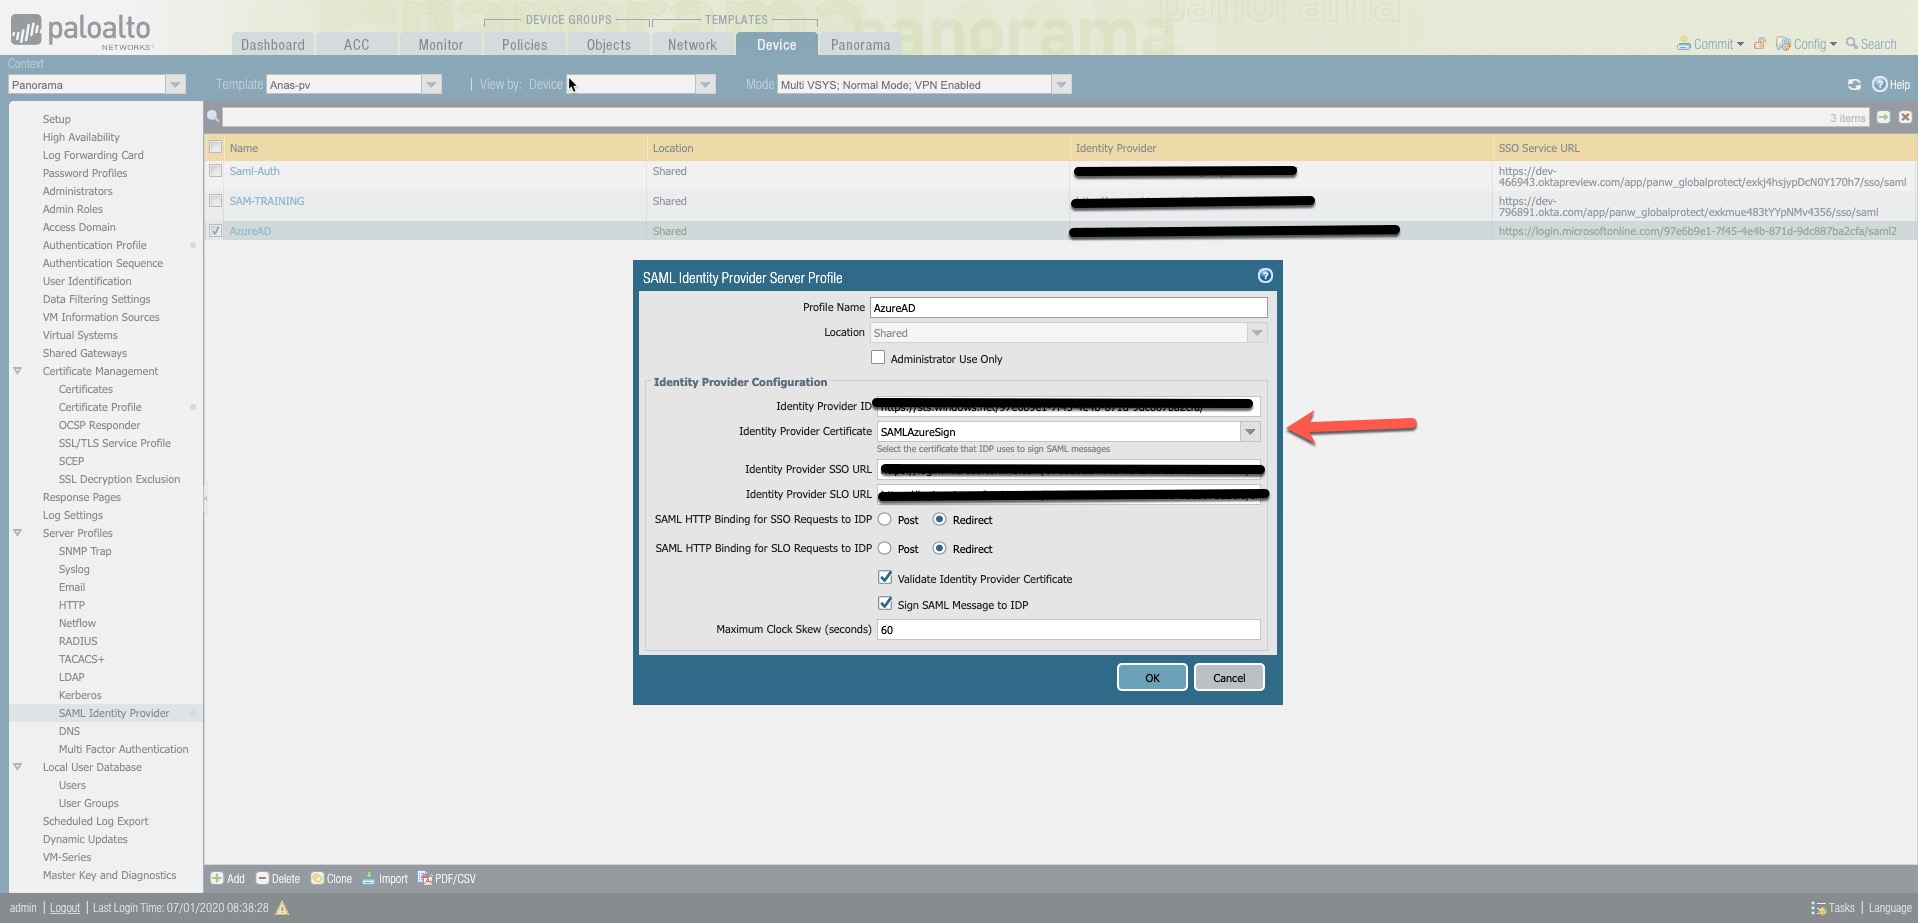Screen dimensions: 1918x923
Task: Click the help icon in the SAML profile dialog
Action: tap(1265, 276)
